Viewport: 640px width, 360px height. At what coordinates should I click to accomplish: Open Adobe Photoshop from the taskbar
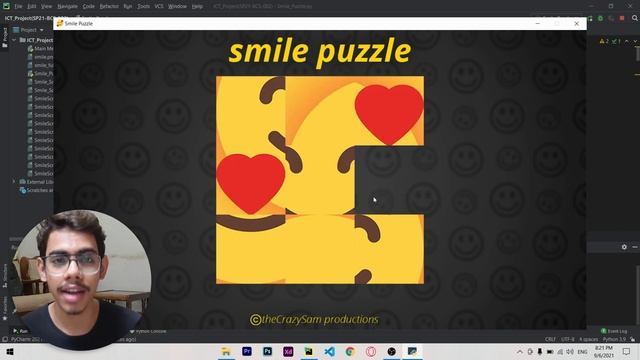click(267, 351)
